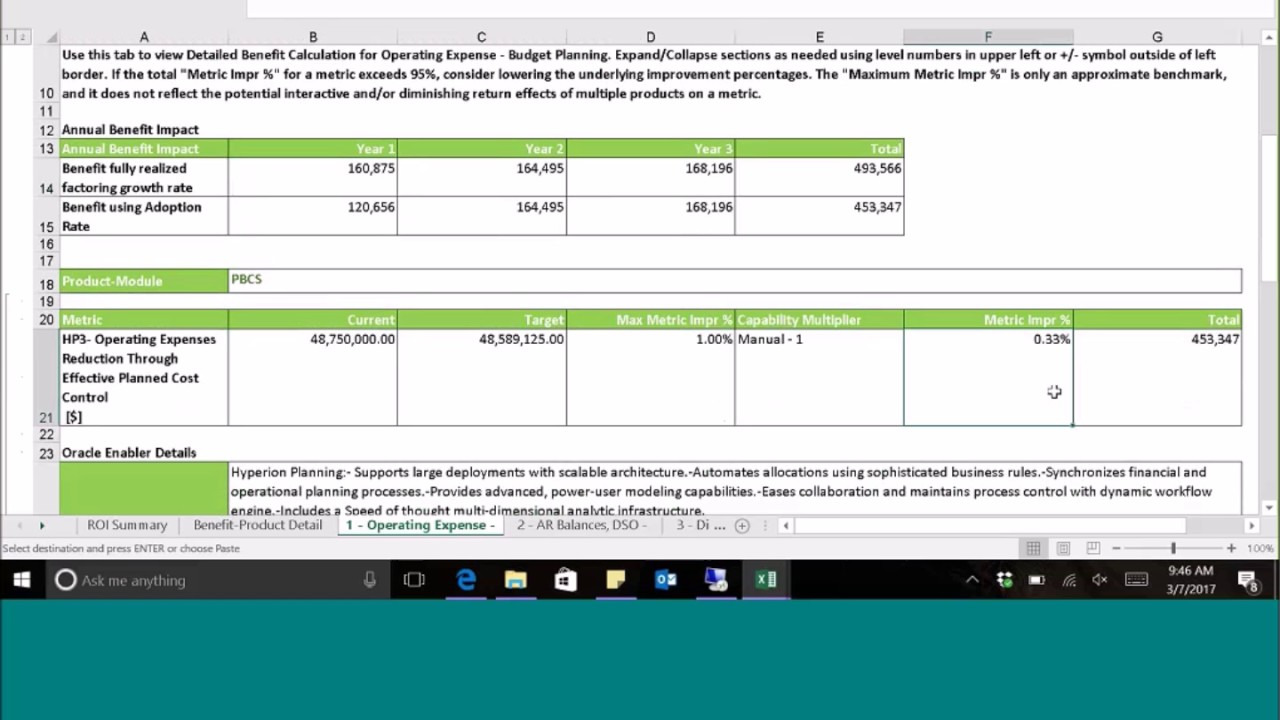Select the Metric Impr % cell 0.33%
This screenshot has height=720, width=1280.
tap(988, 377)
